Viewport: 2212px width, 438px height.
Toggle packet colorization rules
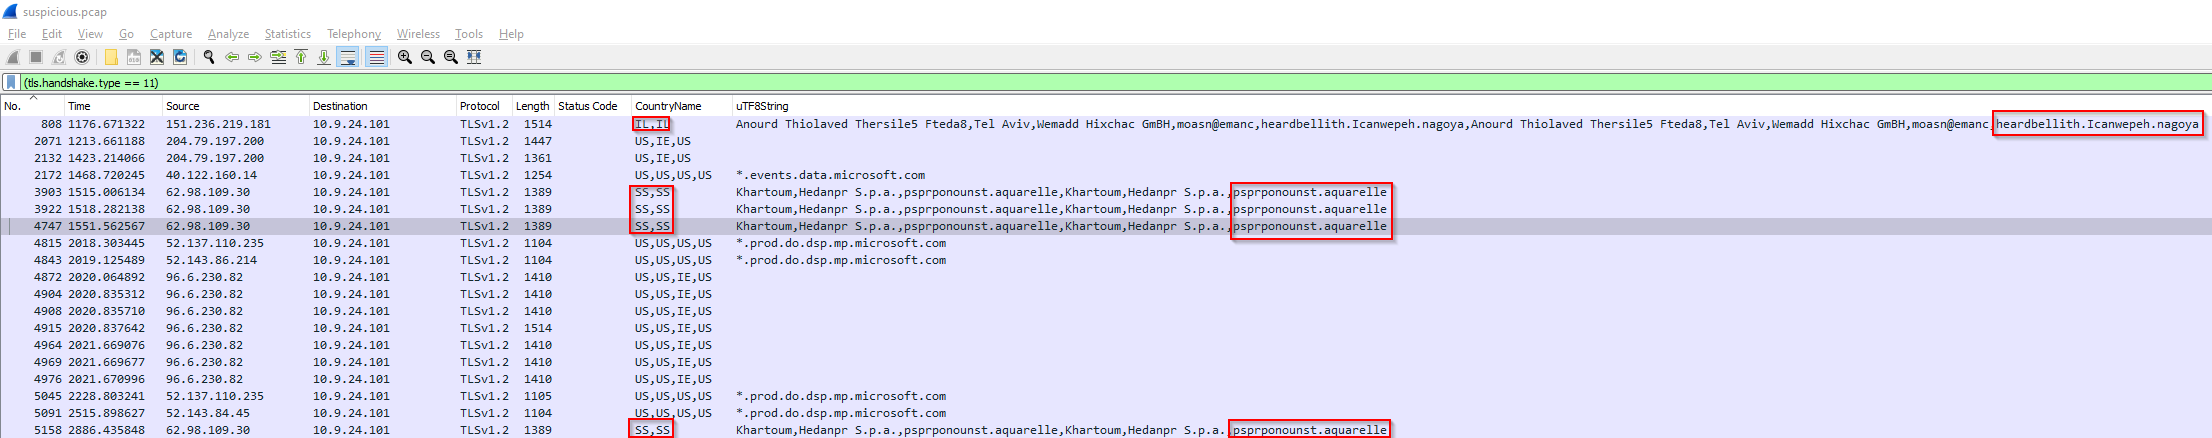[376, 57]
